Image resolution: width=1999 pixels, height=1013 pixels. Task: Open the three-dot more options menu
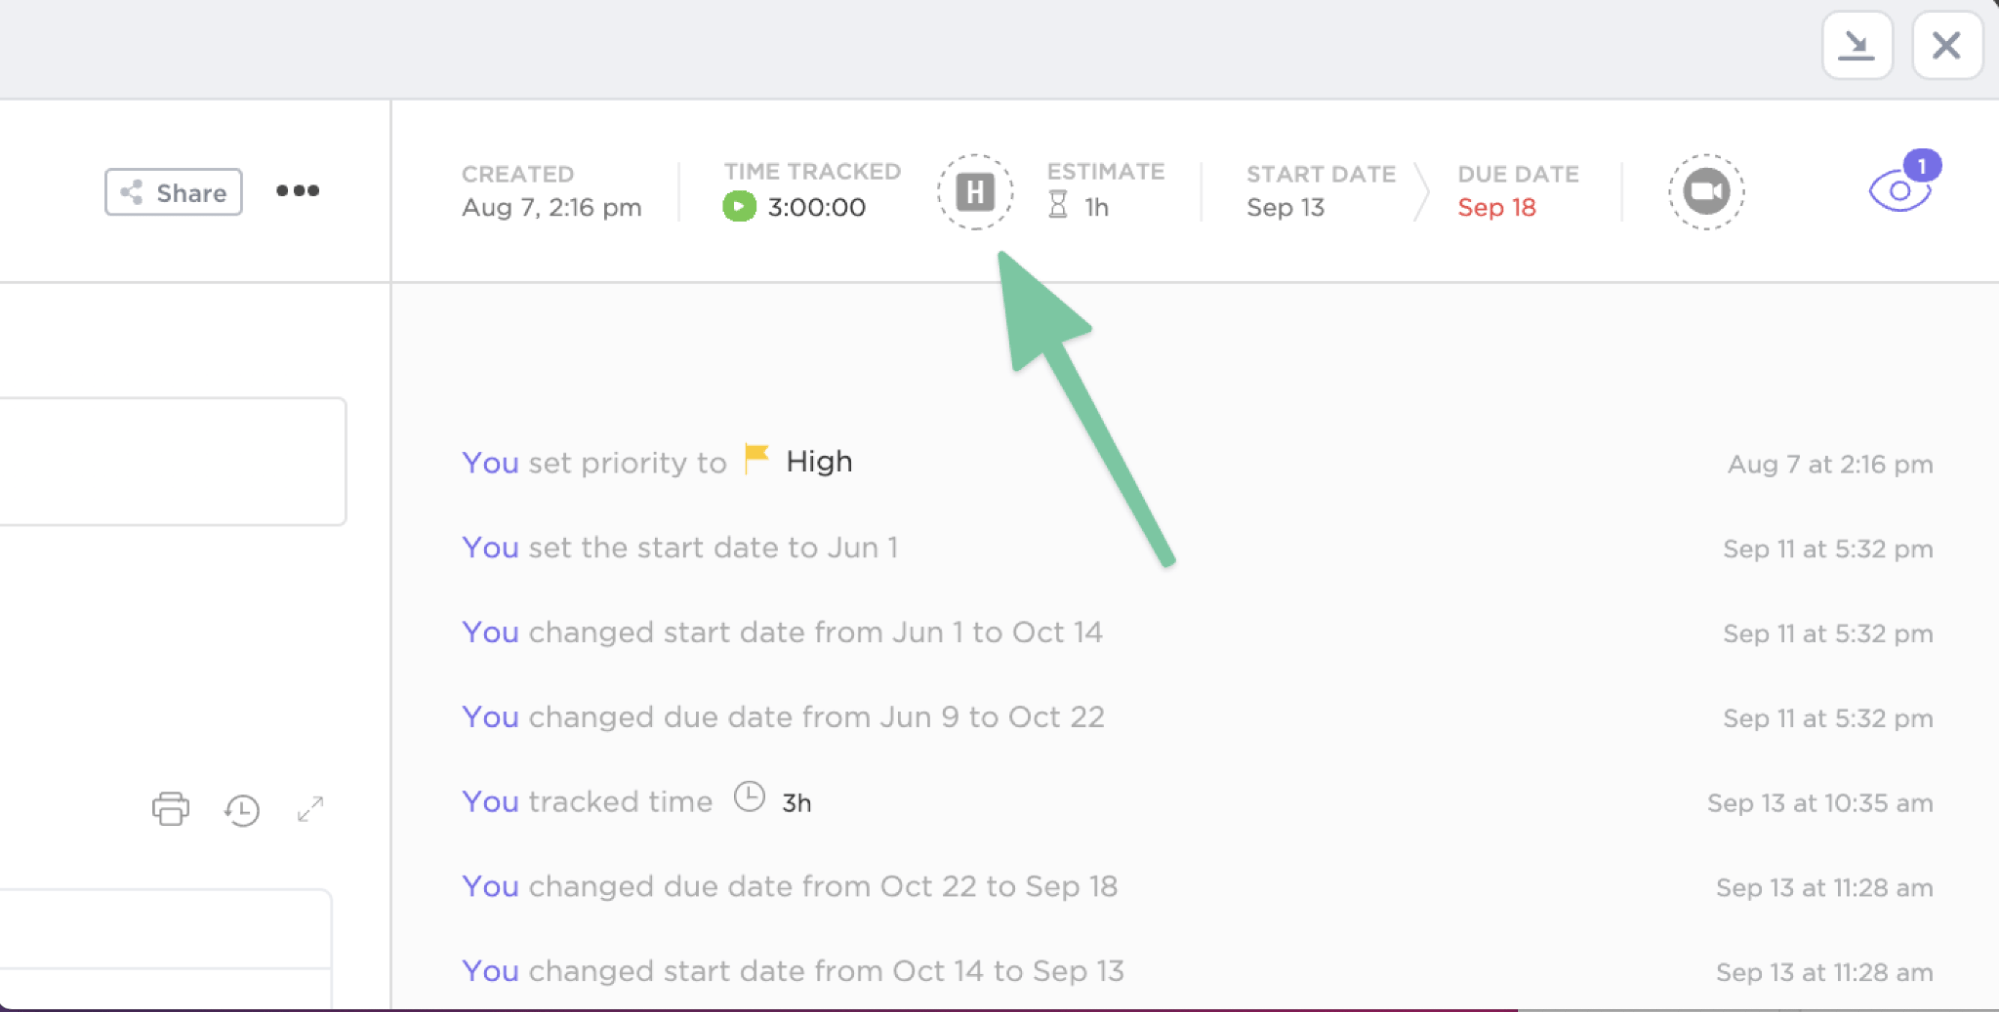click(298, 191)
